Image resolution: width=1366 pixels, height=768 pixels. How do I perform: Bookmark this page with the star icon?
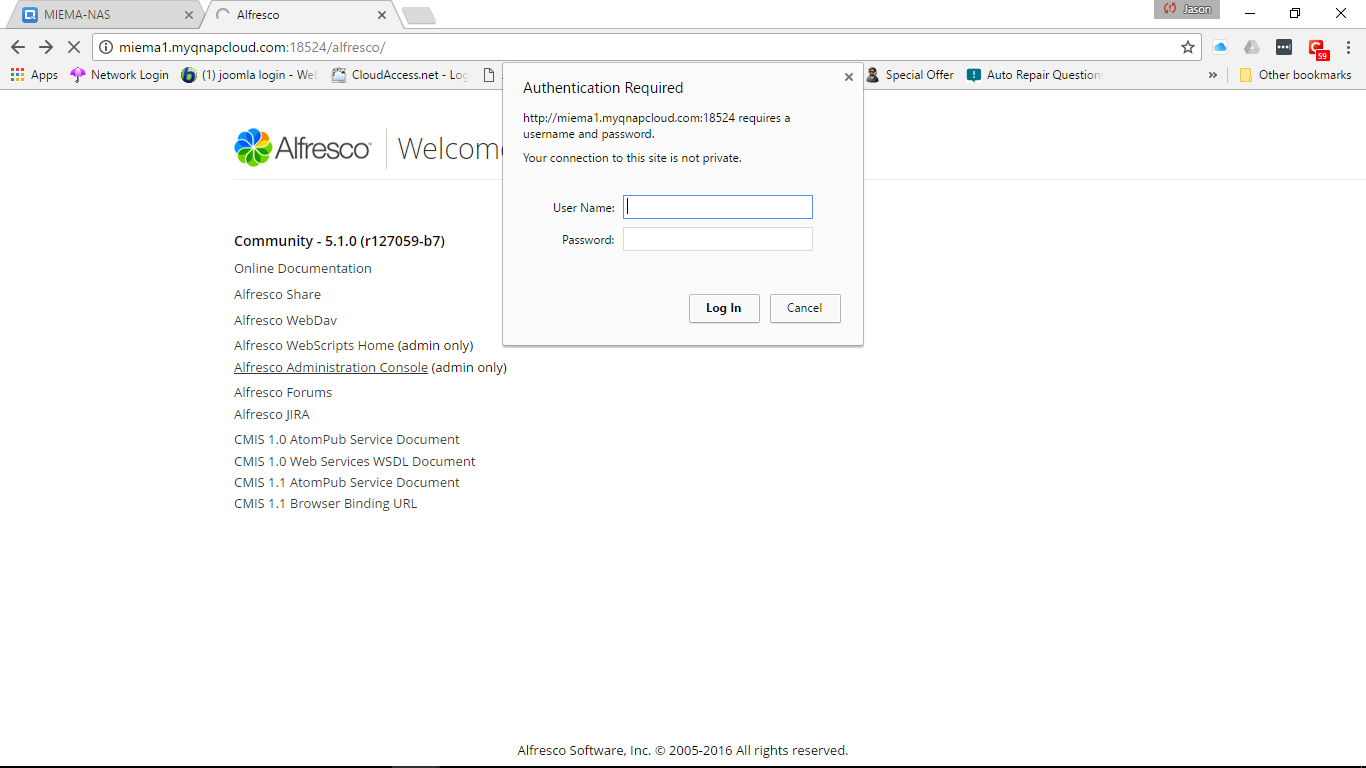pyautogui.click(x=1188, y=47)
